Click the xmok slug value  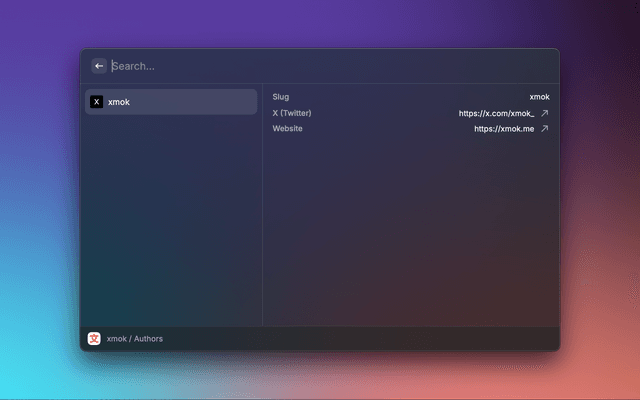point(539,97)
